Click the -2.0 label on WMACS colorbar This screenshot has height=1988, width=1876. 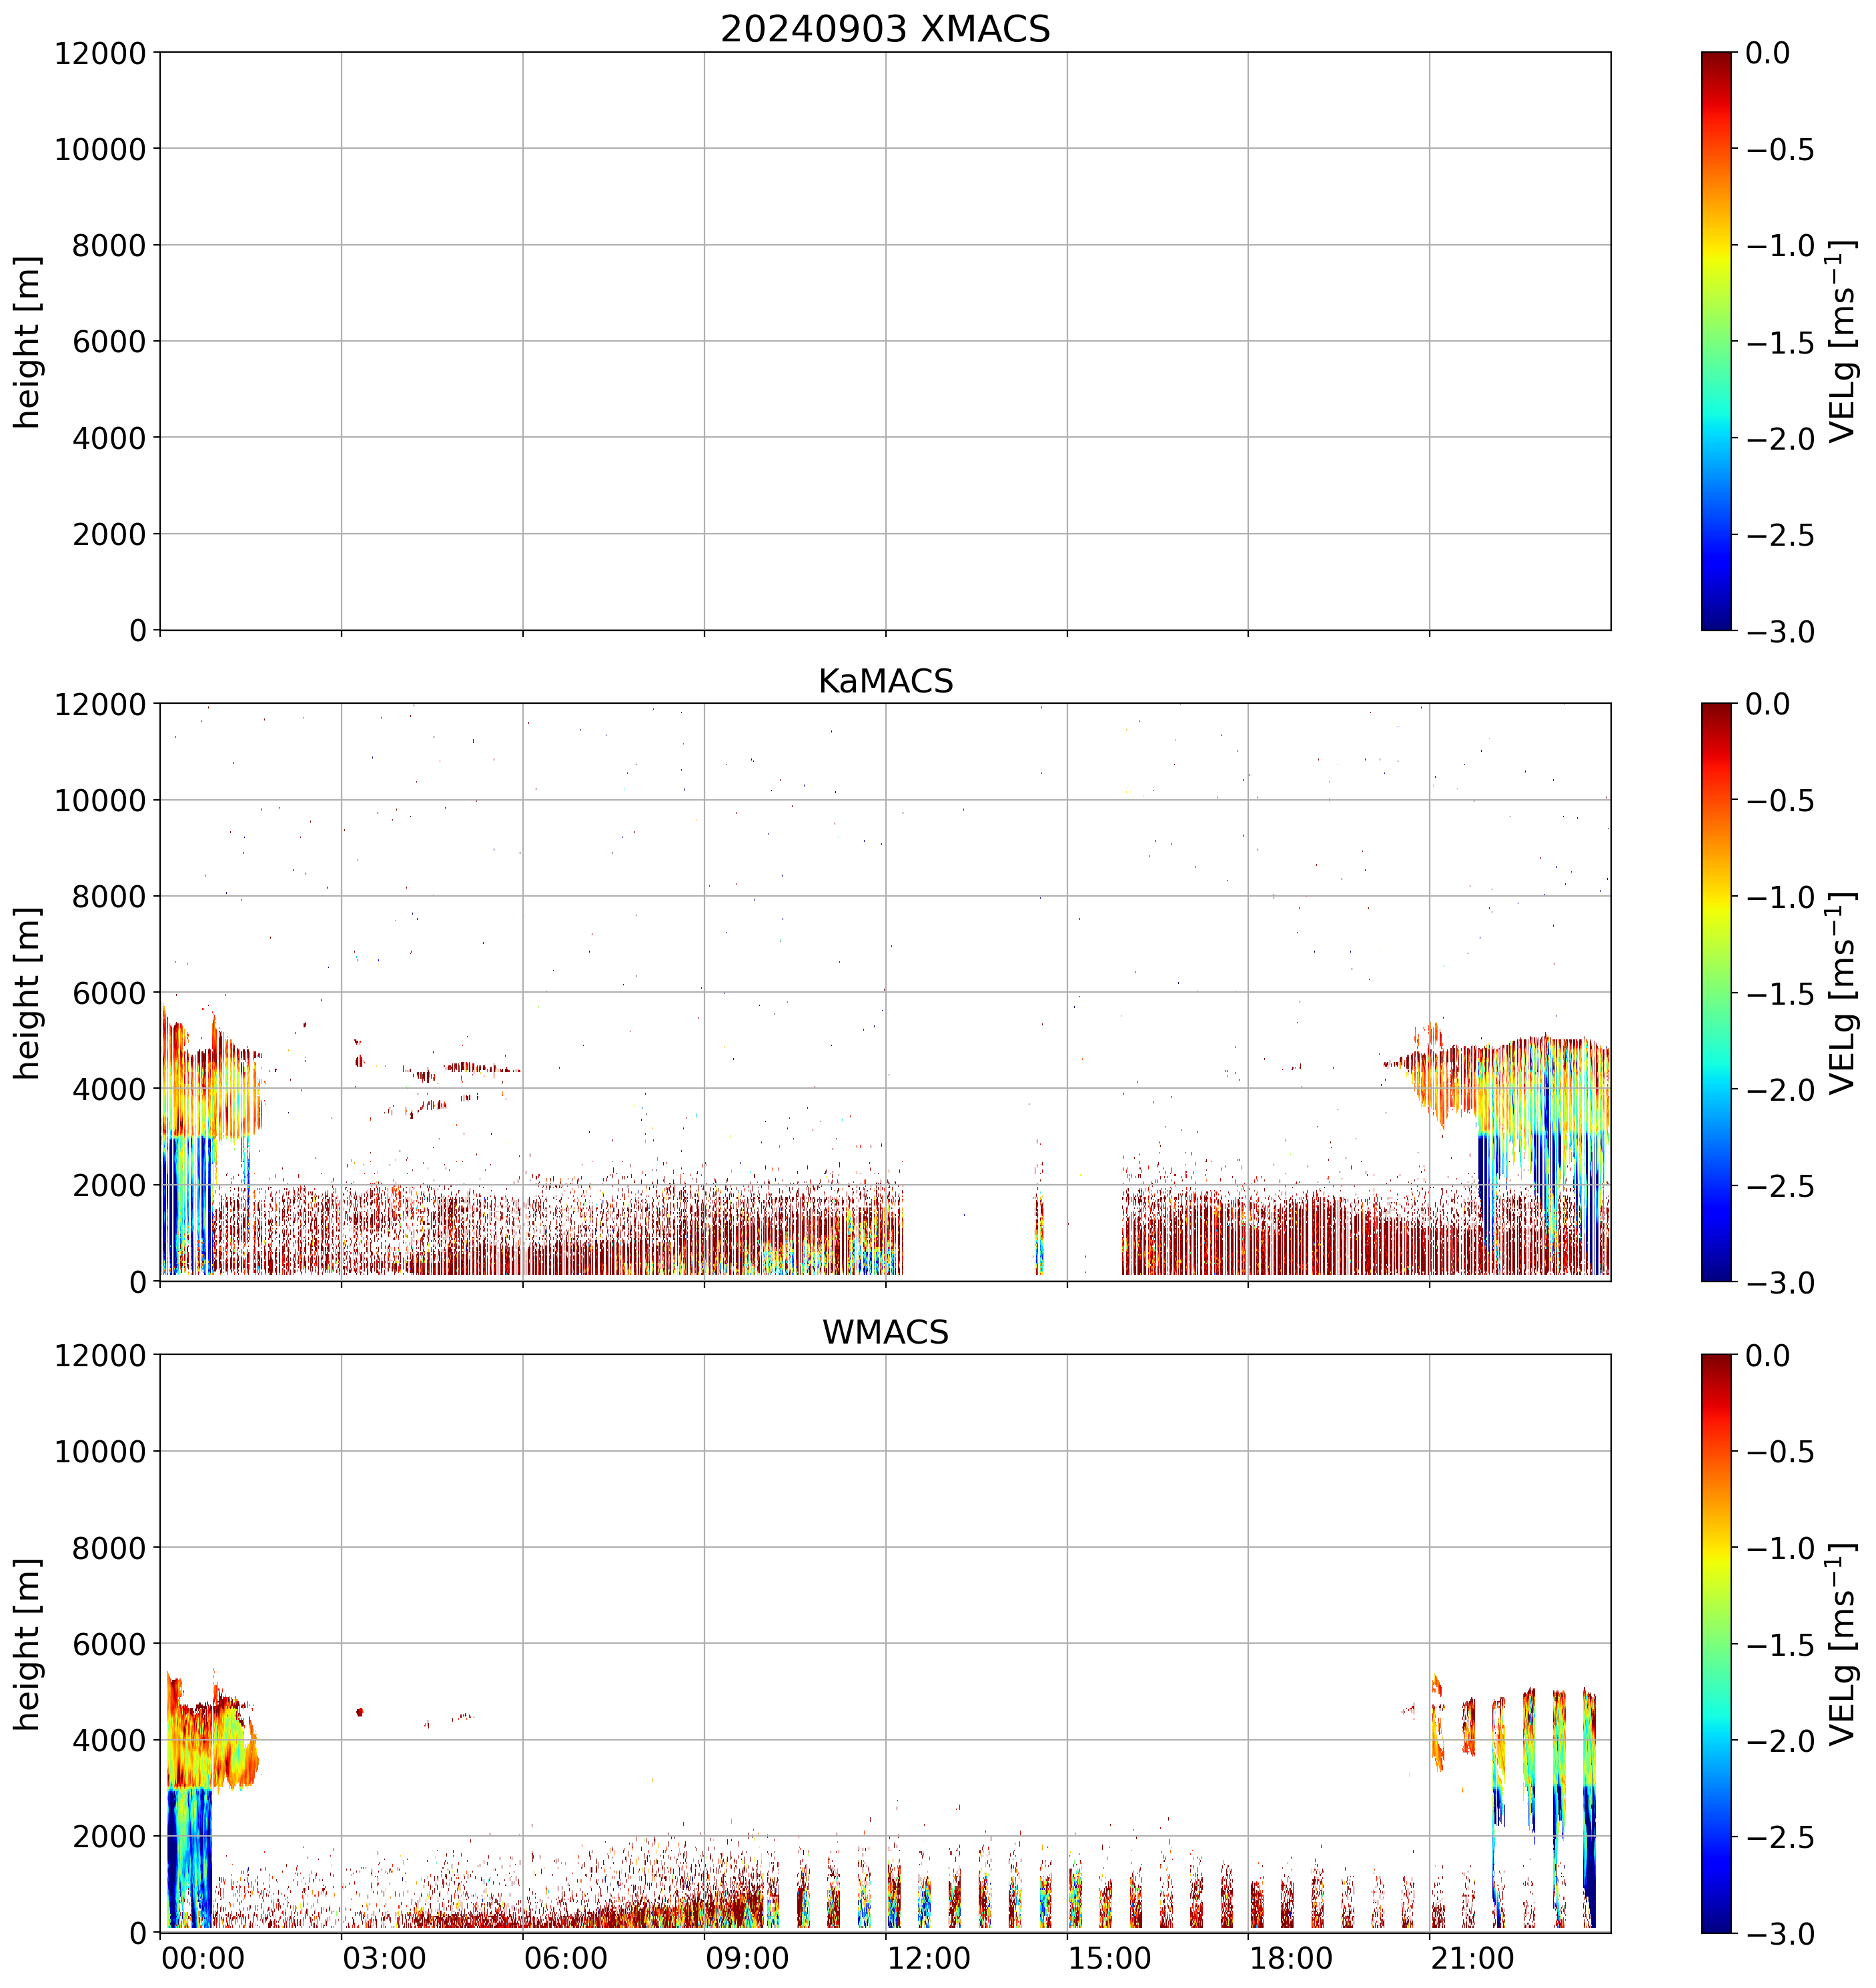1781,1741
